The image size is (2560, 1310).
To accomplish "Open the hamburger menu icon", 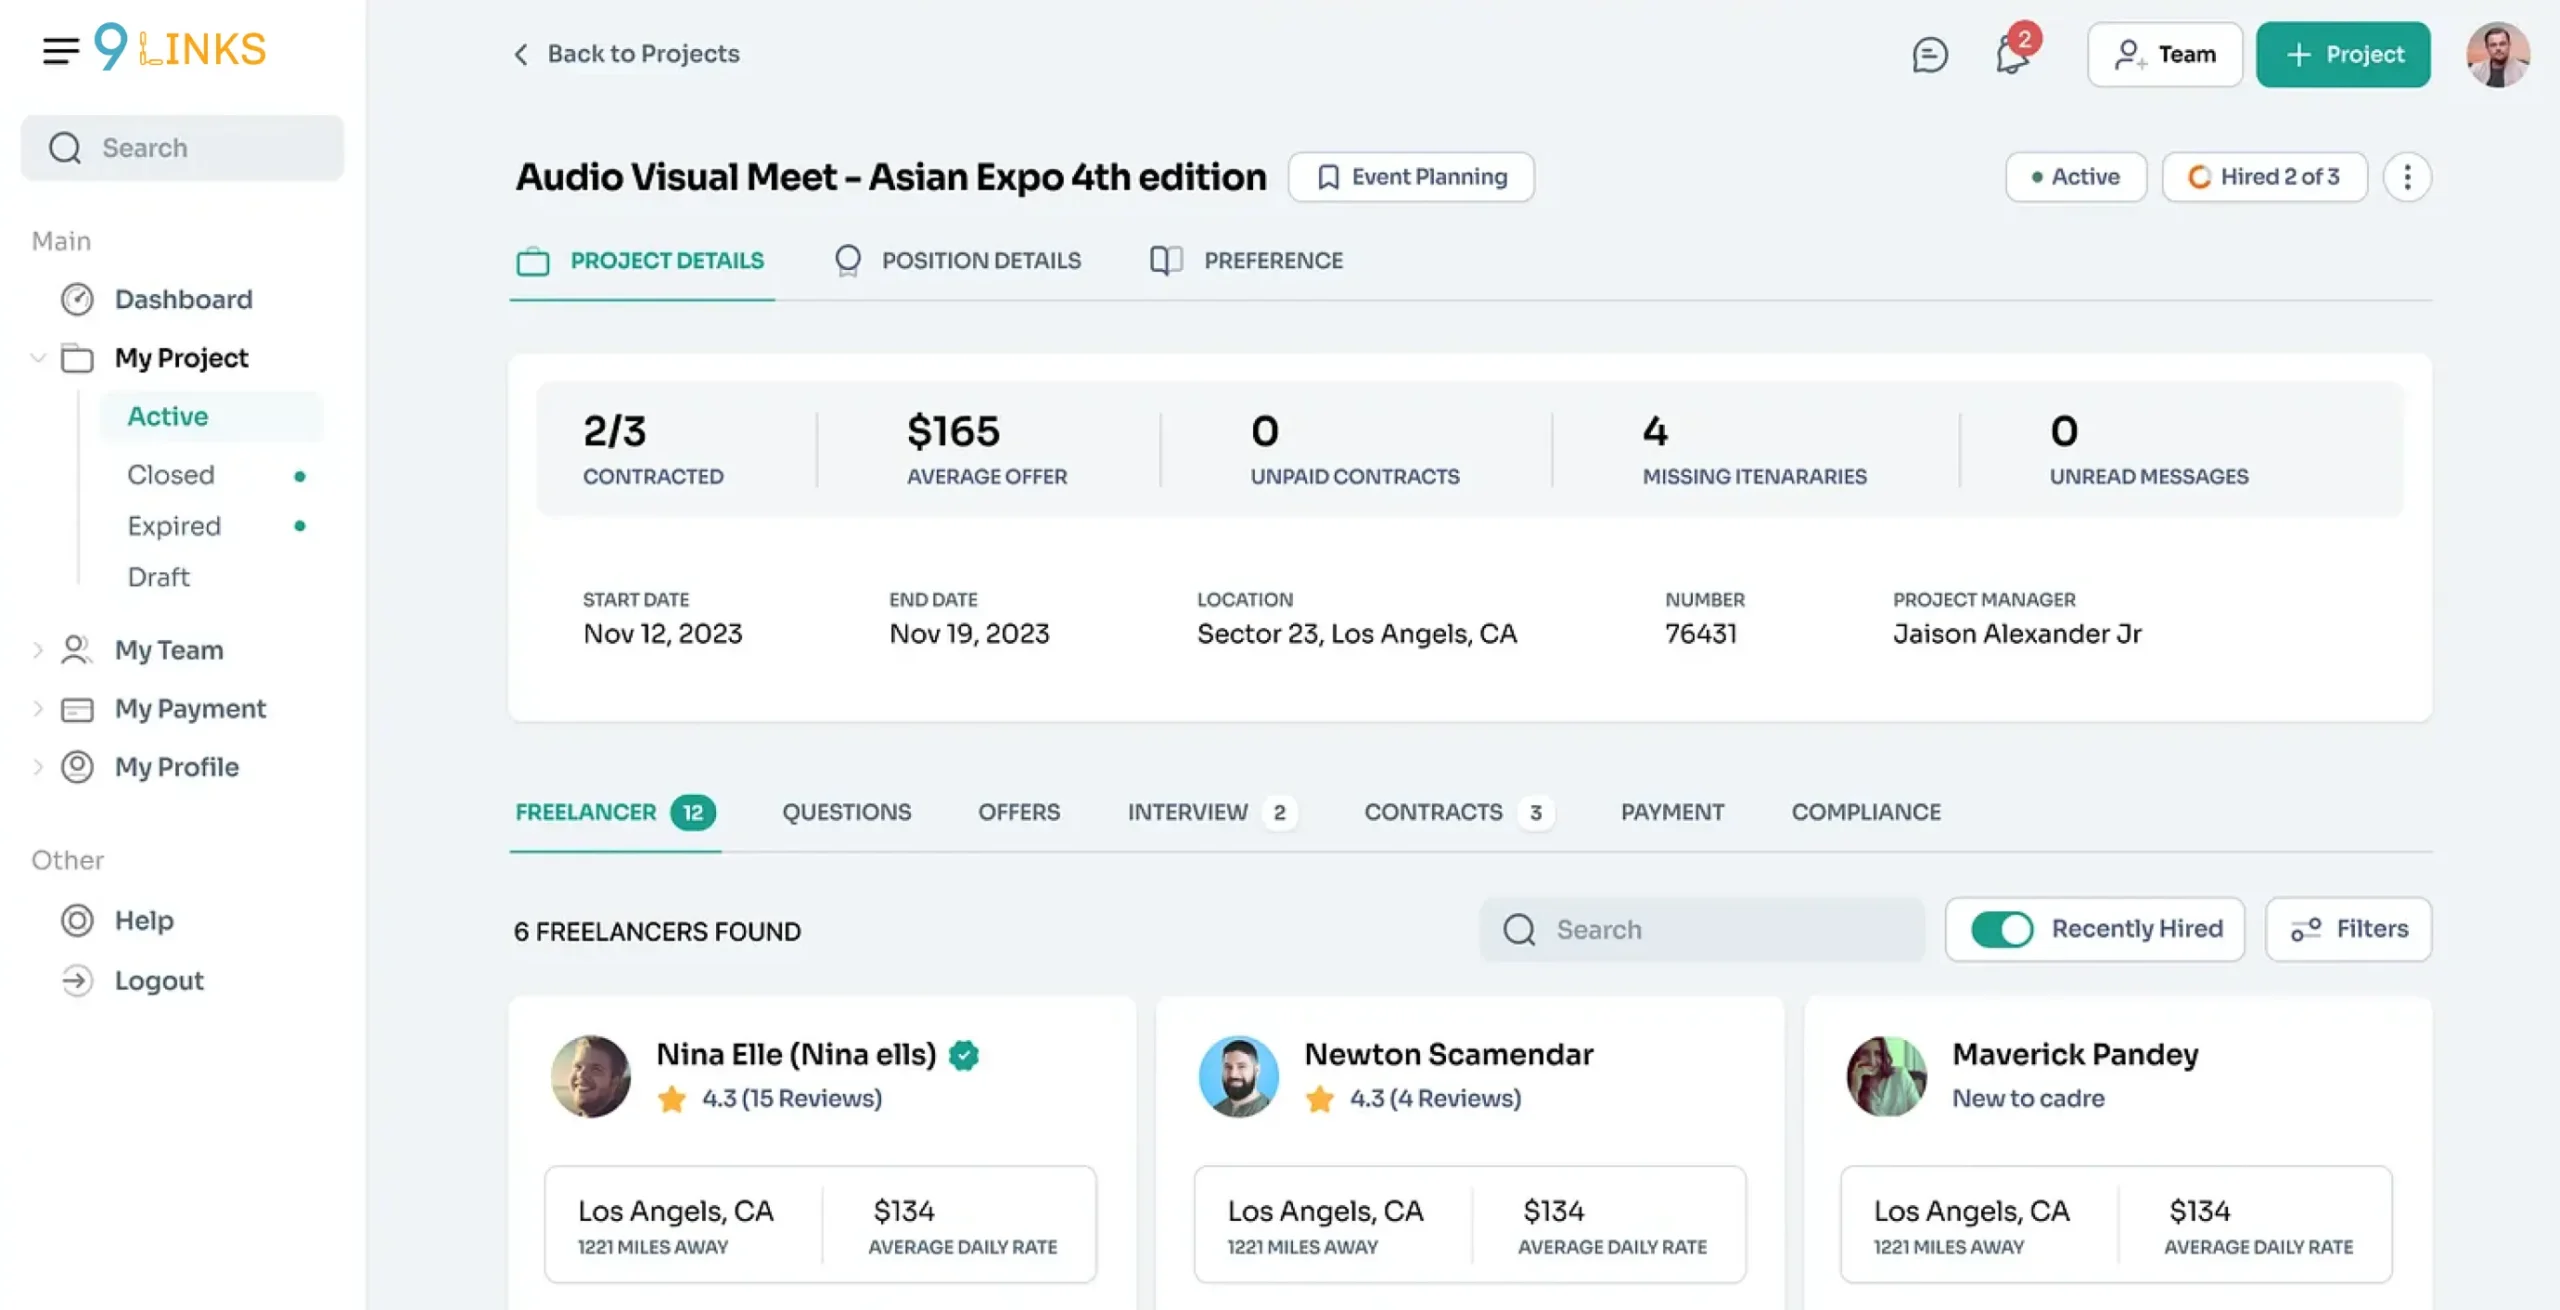I will (60, 51).
